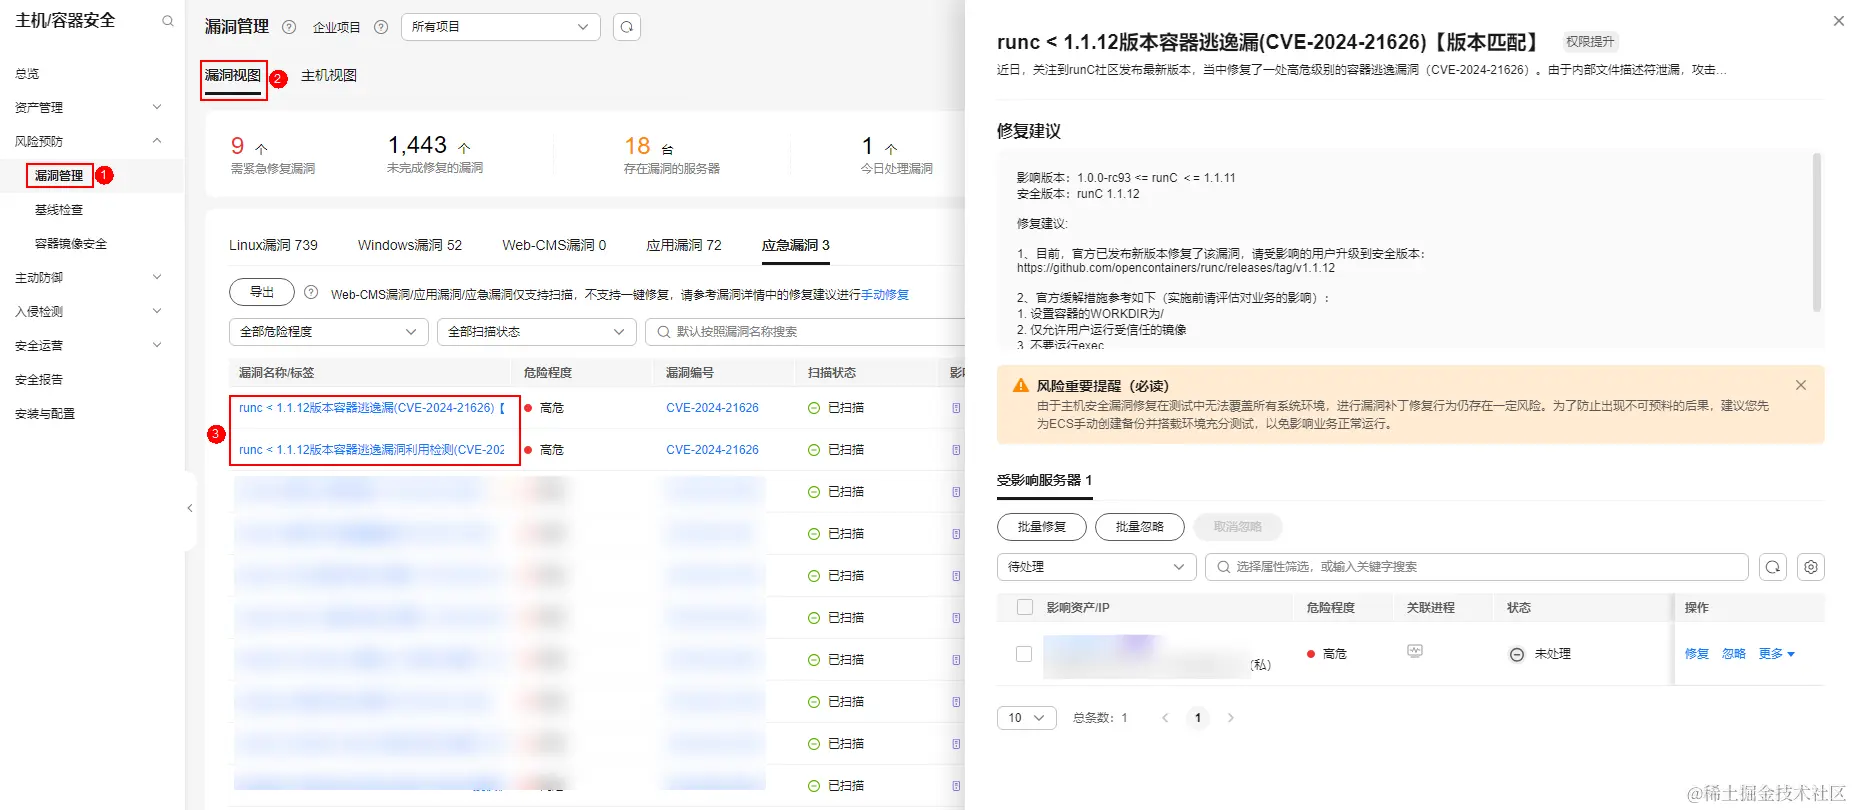Click the next page arrow
This screenshot has width=1853, height=810.
point(1231,718)
